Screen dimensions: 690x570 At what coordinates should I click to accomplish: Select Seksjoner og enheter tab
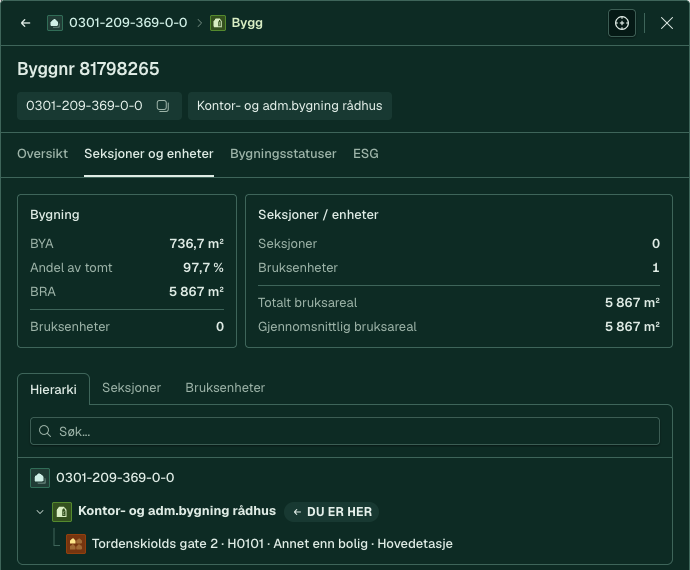149,154
